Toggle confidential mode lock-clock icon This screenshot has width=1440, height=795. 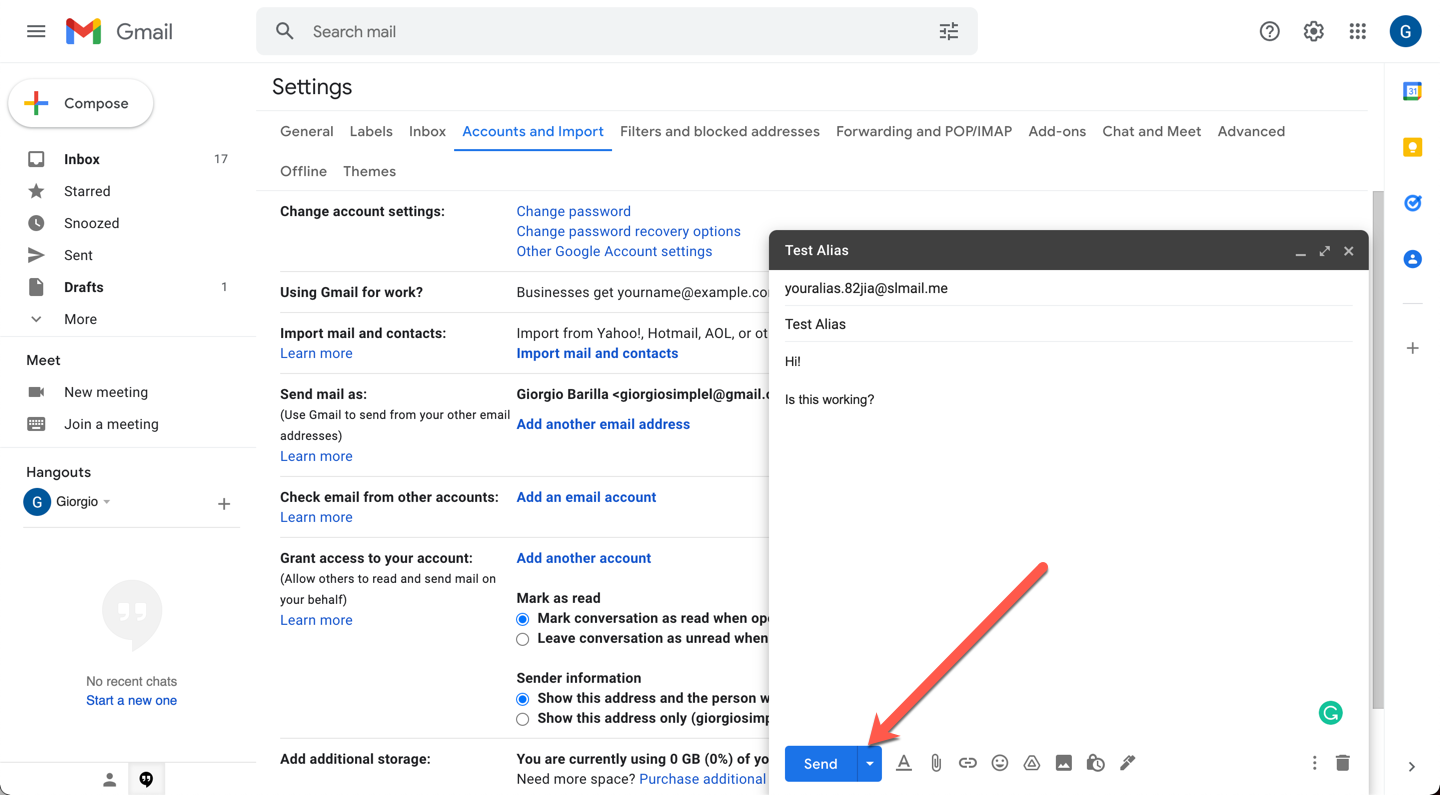tap(1095, 763)
